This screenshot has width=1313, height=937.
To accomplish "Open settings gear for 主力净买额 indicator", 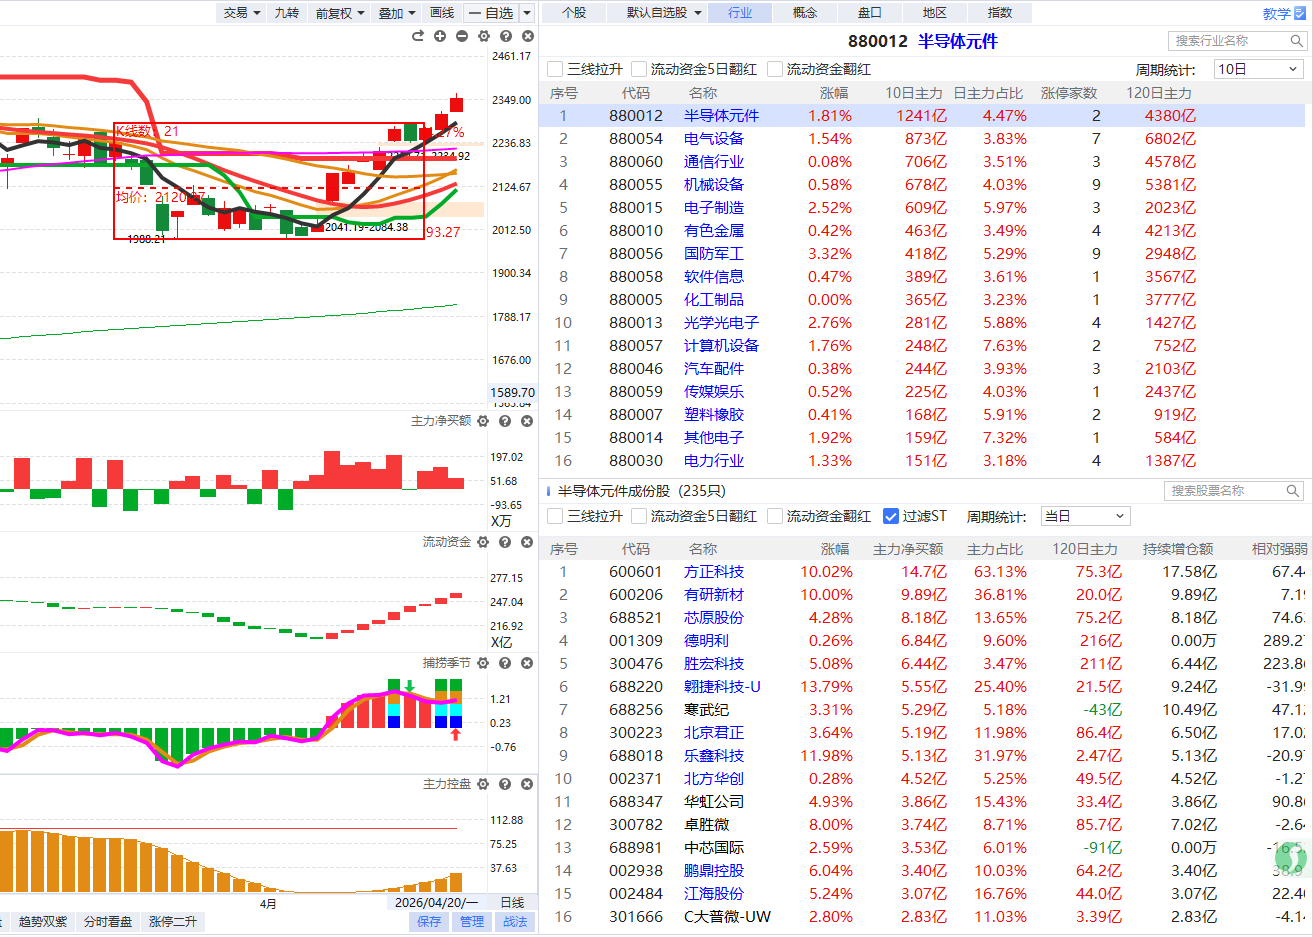I will (x=484, y=421).
